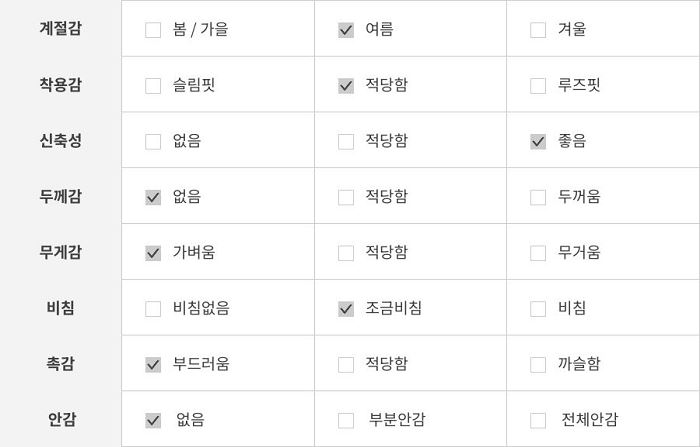The height and width of the screenshot is (447, 700).
Task: Uncheck the 신축성 좋음 checkbox
Action: pyautogui.click(x=538, y=142)
